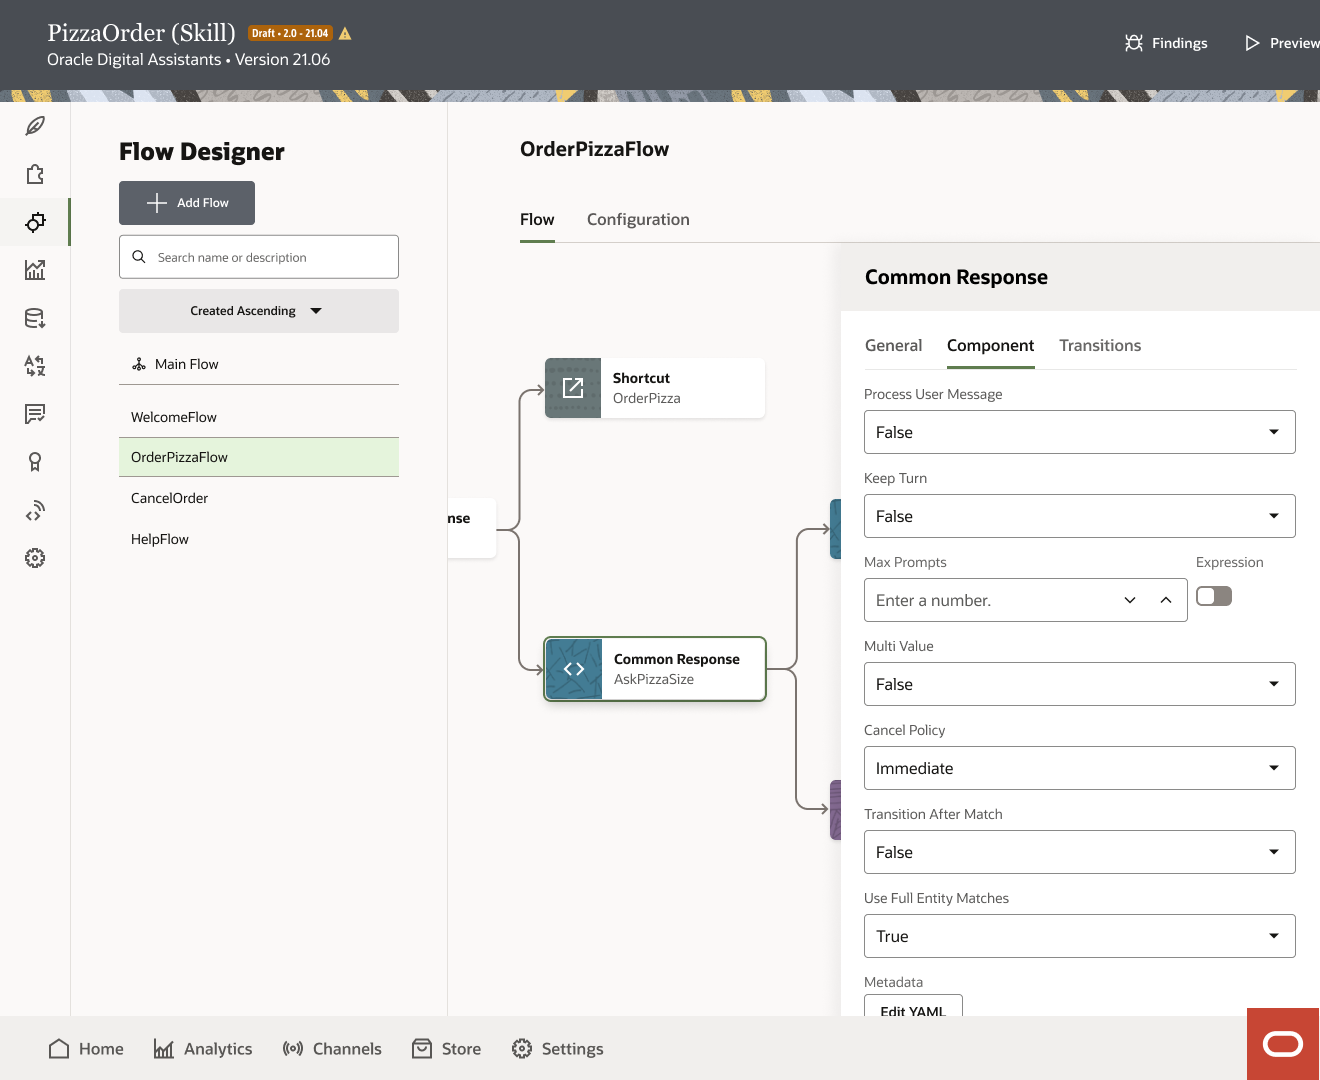The height and width of the screenshot is (1080, 1320).
Task: Open the Use Full Entity Matches dropdown
Action: point(1080,936)
